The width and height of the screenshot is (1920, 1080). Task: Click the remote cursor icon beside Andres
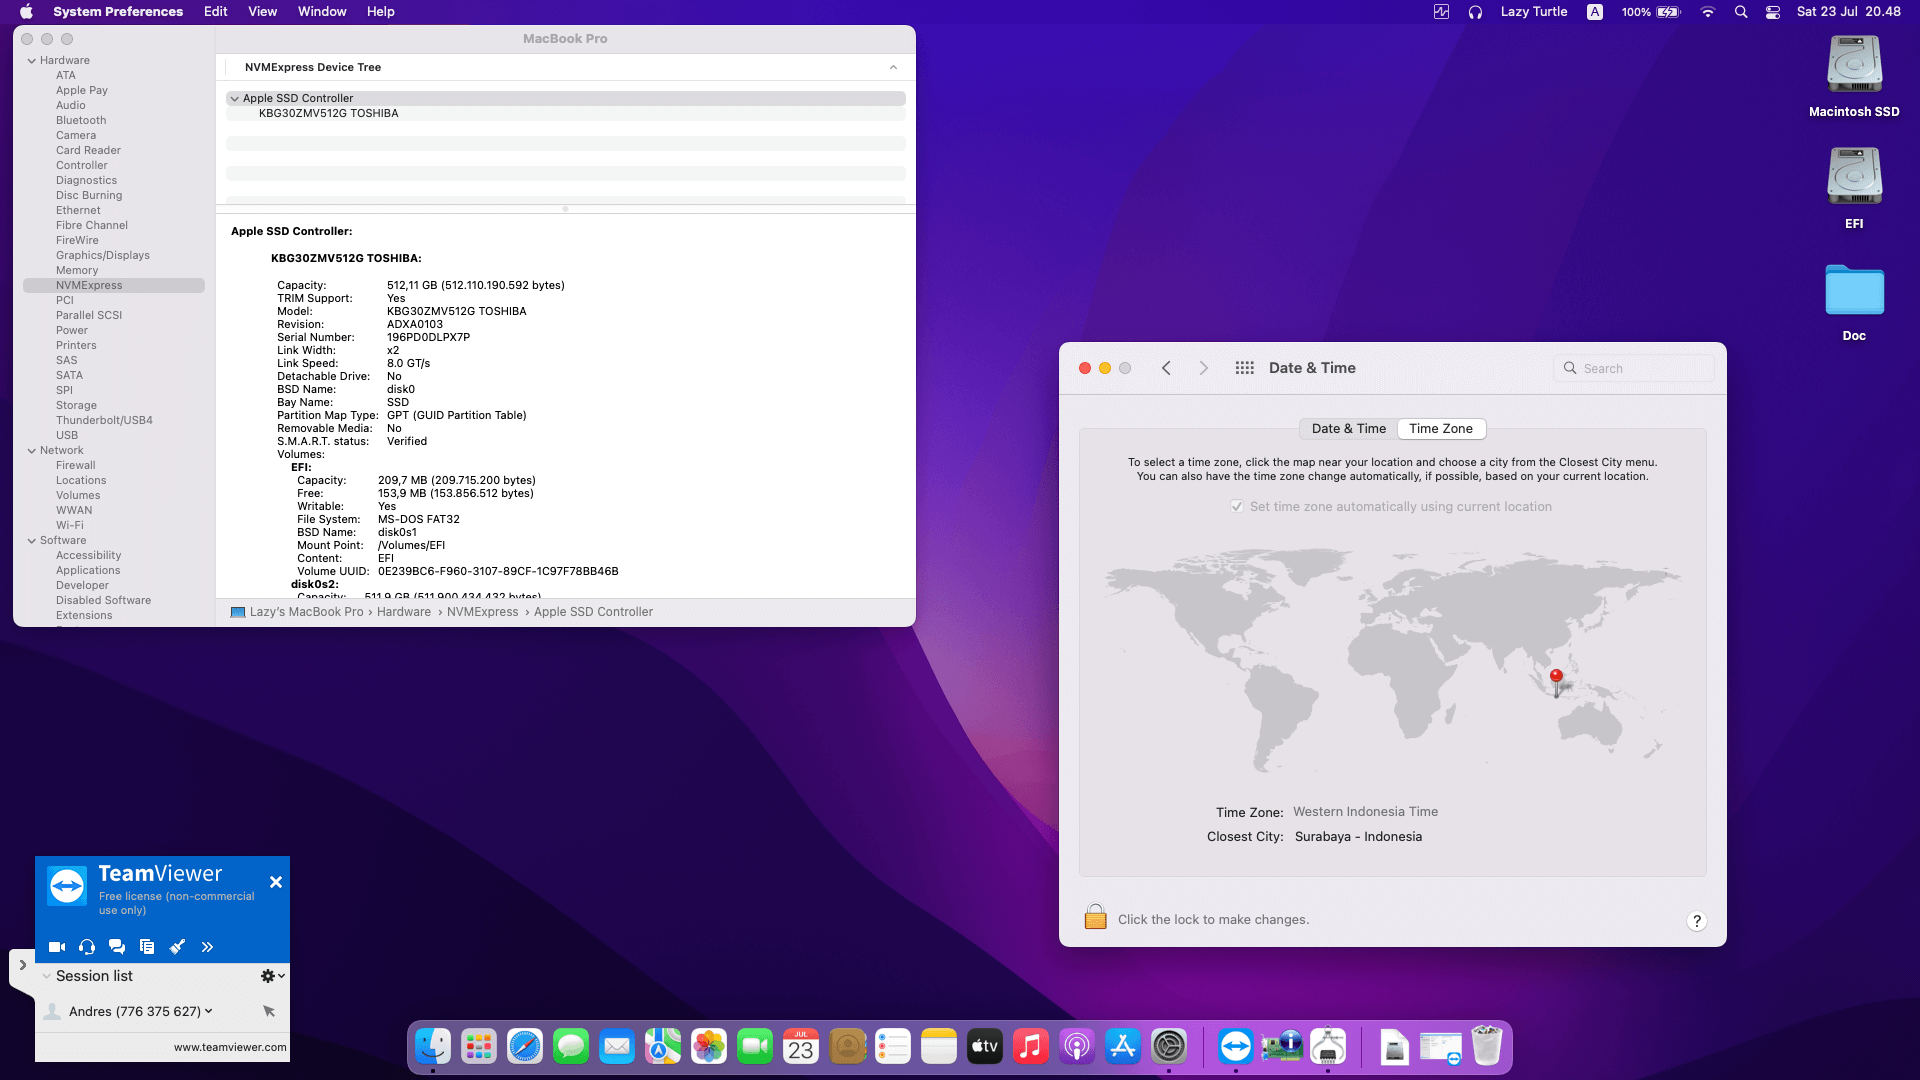[x=269, y=1011]
